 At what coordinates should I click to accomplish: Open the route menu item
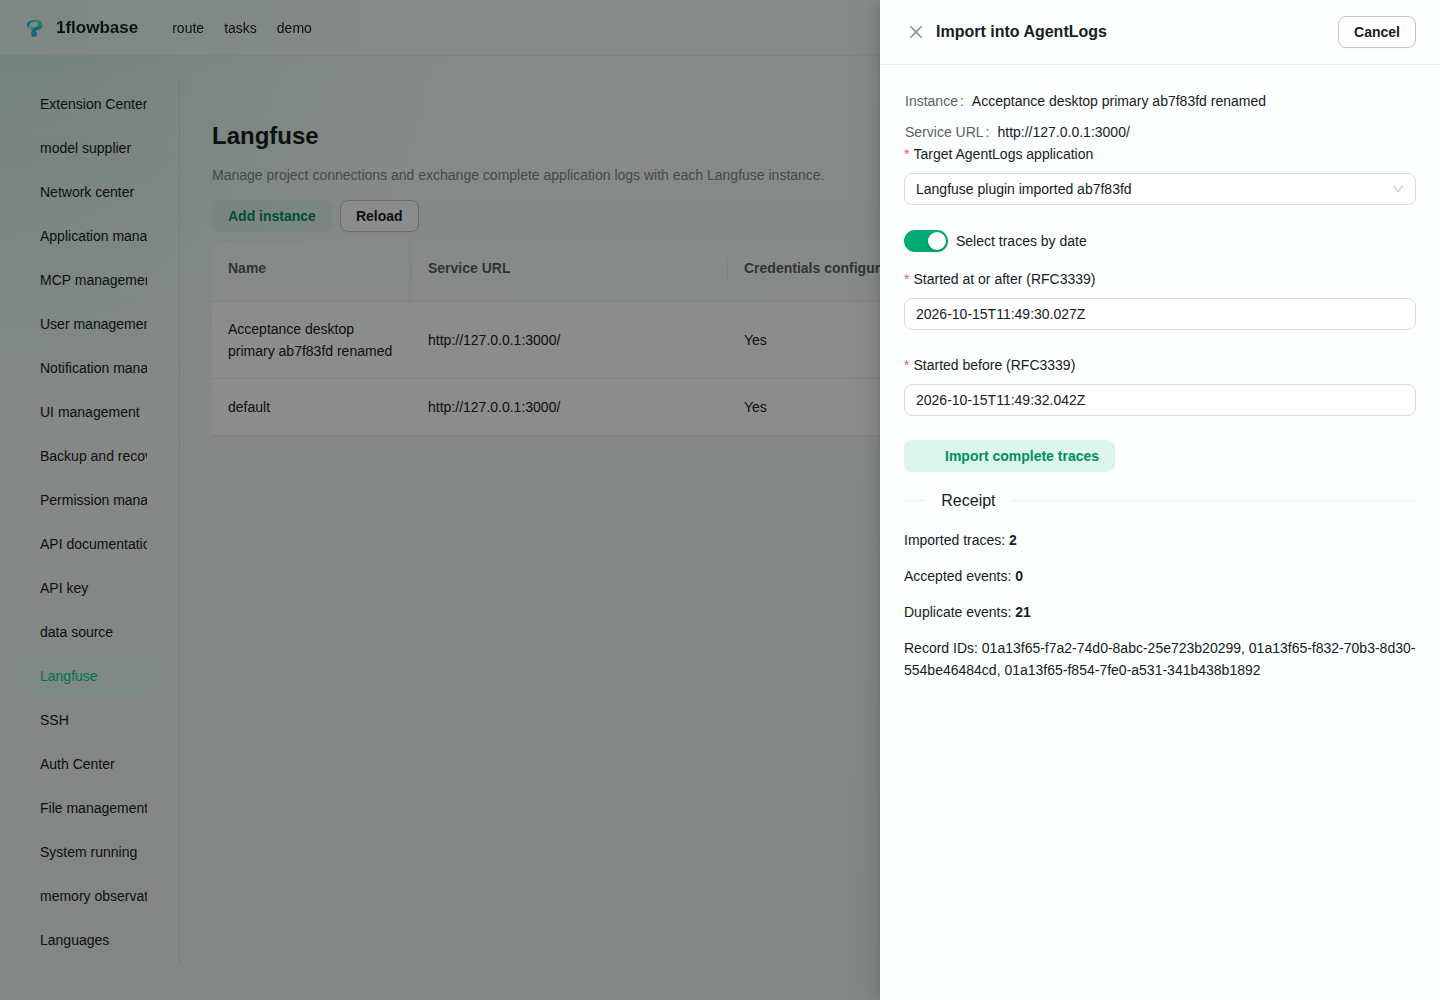coord(188,28)
